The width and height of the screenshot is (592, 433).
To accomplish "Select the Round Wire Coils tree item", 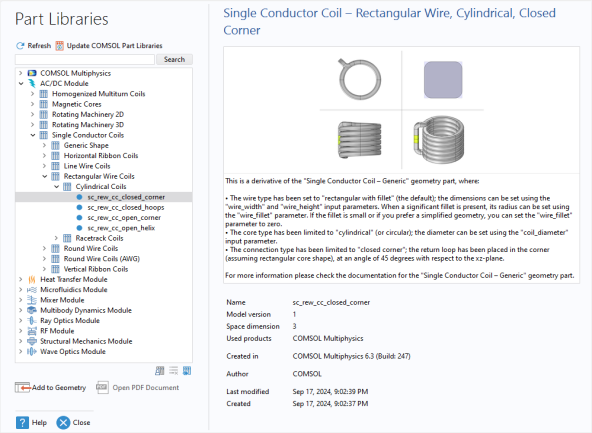I will point(91,248).
